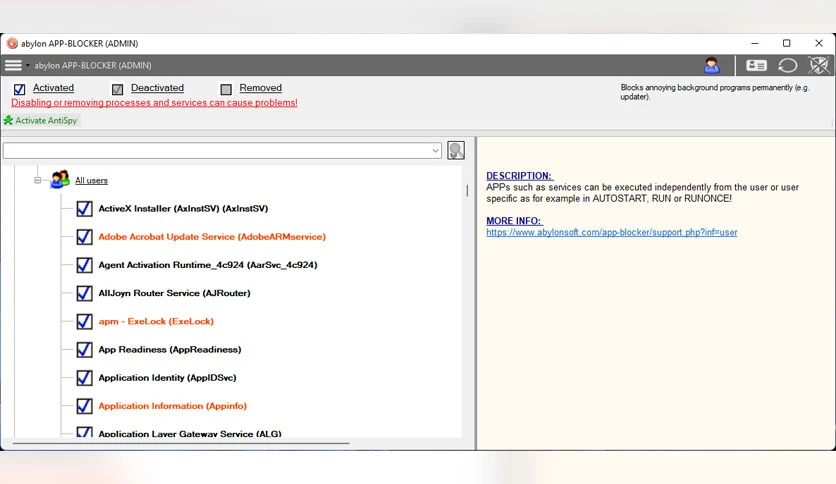Select Application Identity (AppIDSvc) entry
This screenshot has width=836, height=484.
point(167,378)
